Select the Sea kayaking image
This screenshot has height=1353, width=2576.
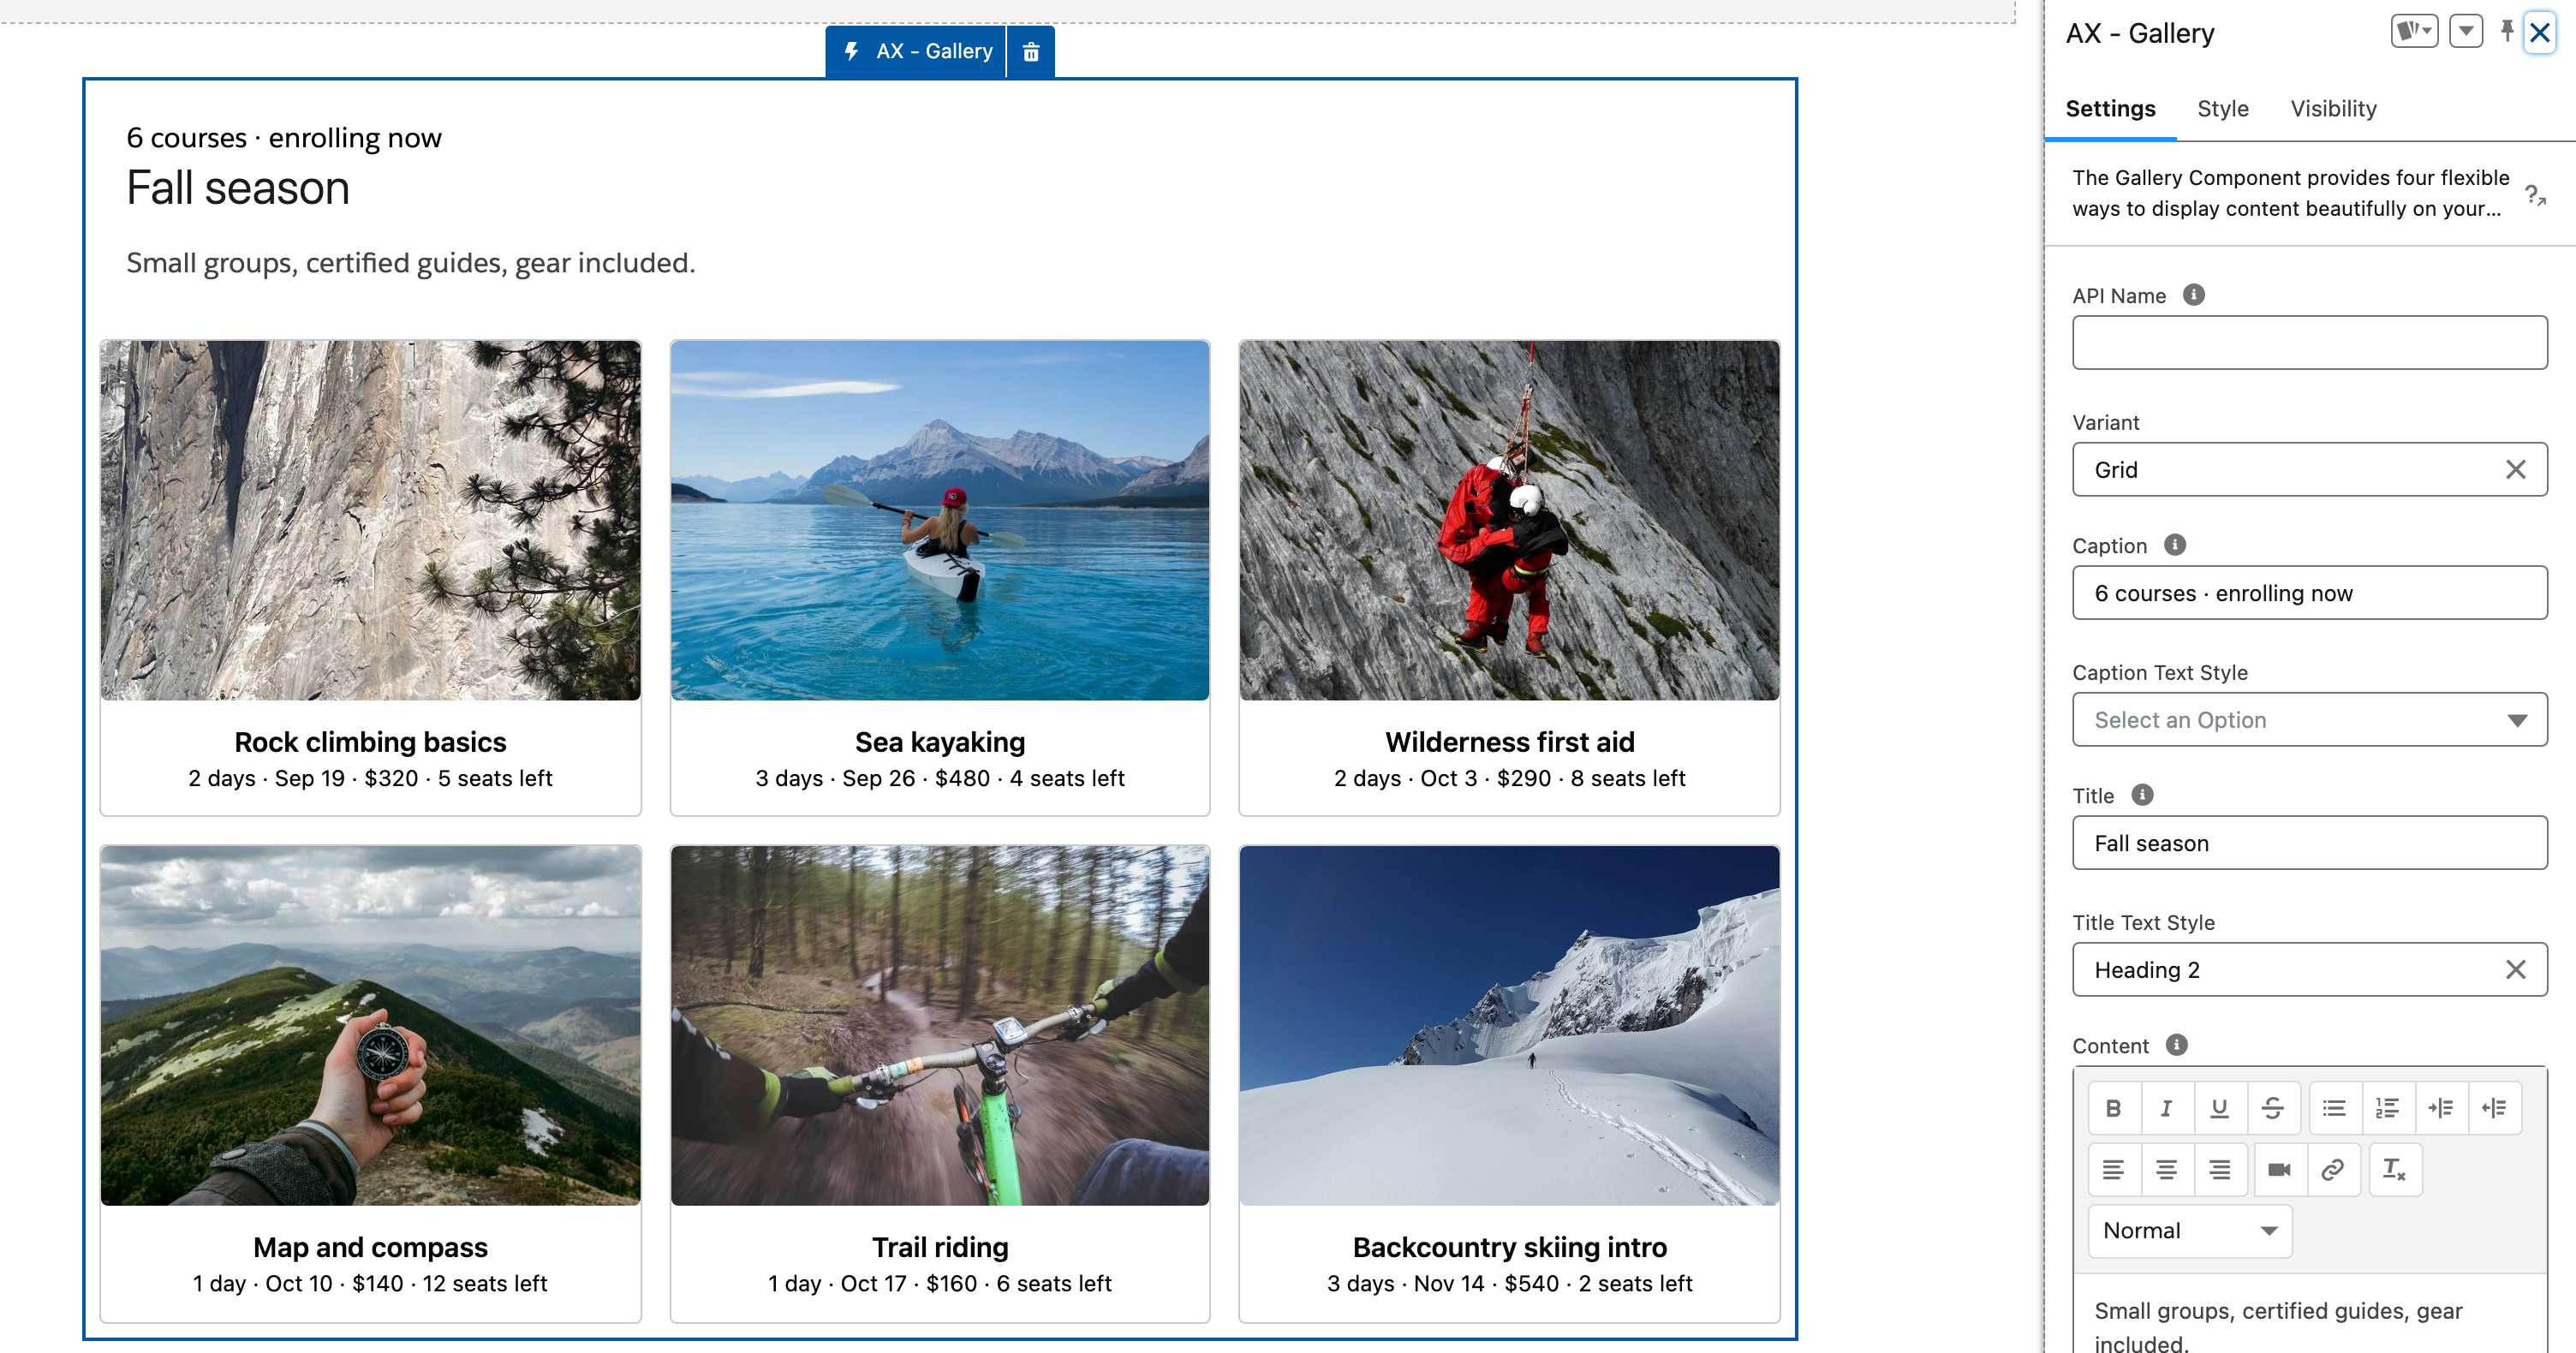[940, 520]
